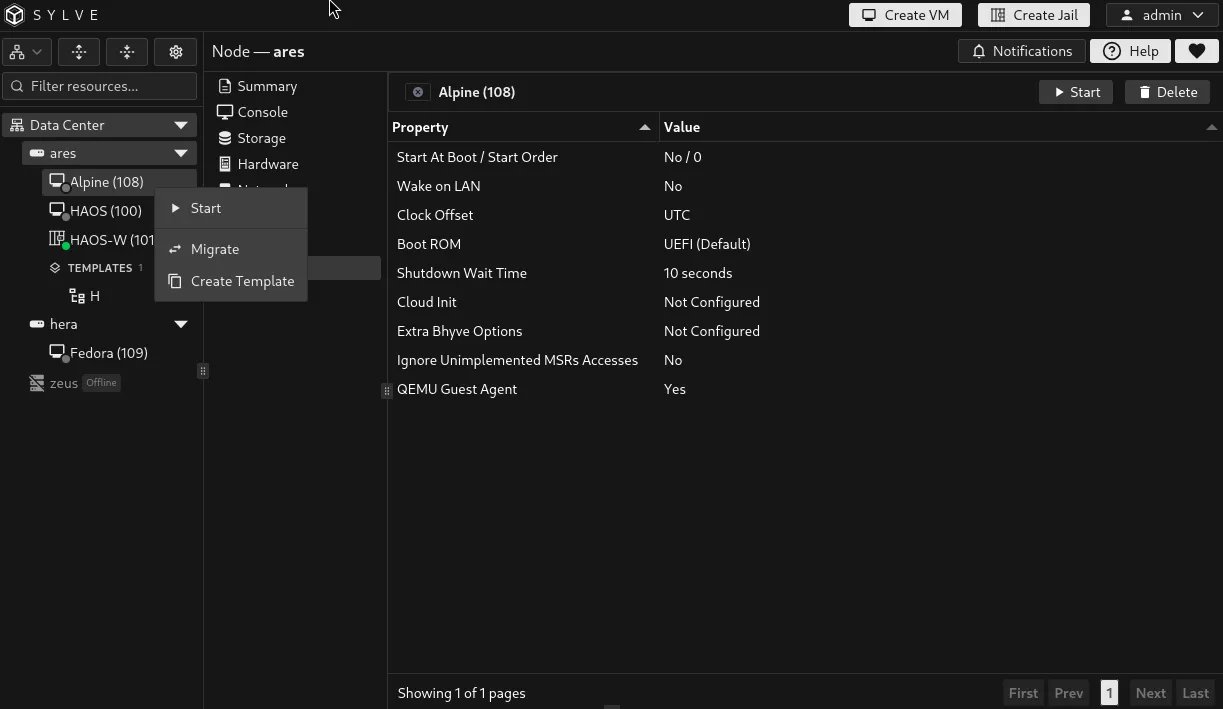Click the Fedora VM monitor icon
This screenshot has width=1223, height=709.
(57, 352)
